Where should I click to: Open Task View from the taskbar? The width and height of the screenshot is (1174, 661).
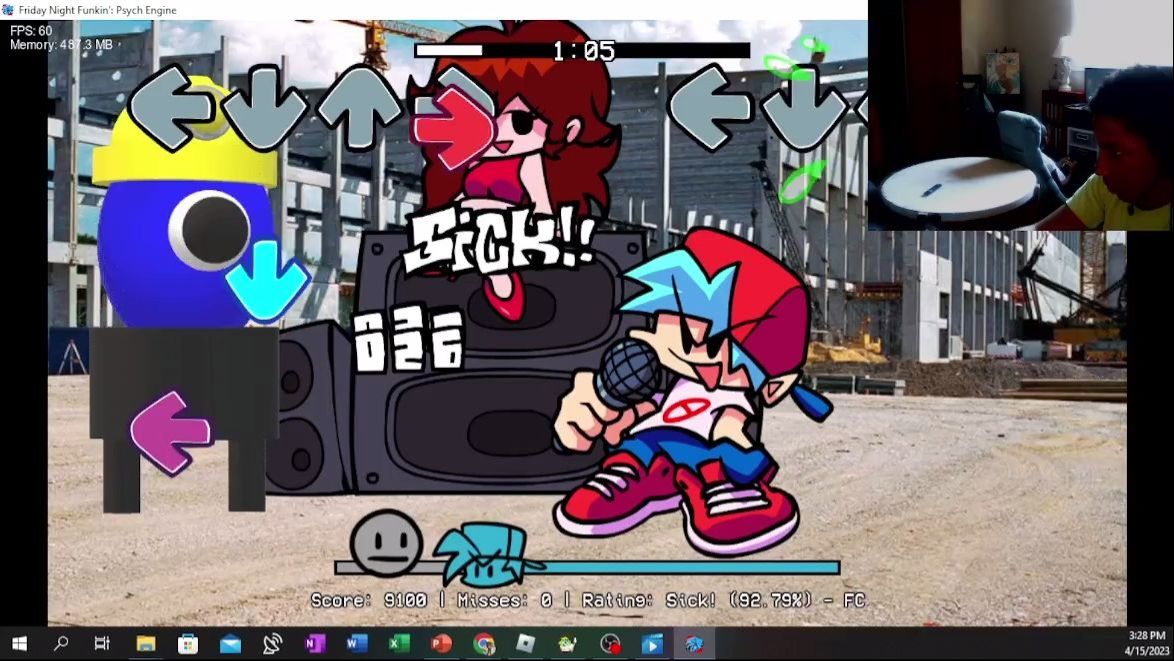102,644
